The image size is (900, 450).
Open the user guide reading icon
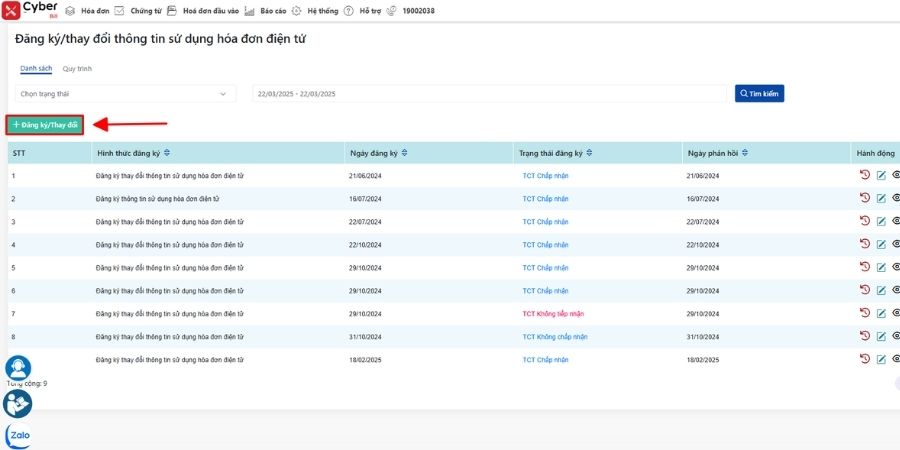coord(18,403)
